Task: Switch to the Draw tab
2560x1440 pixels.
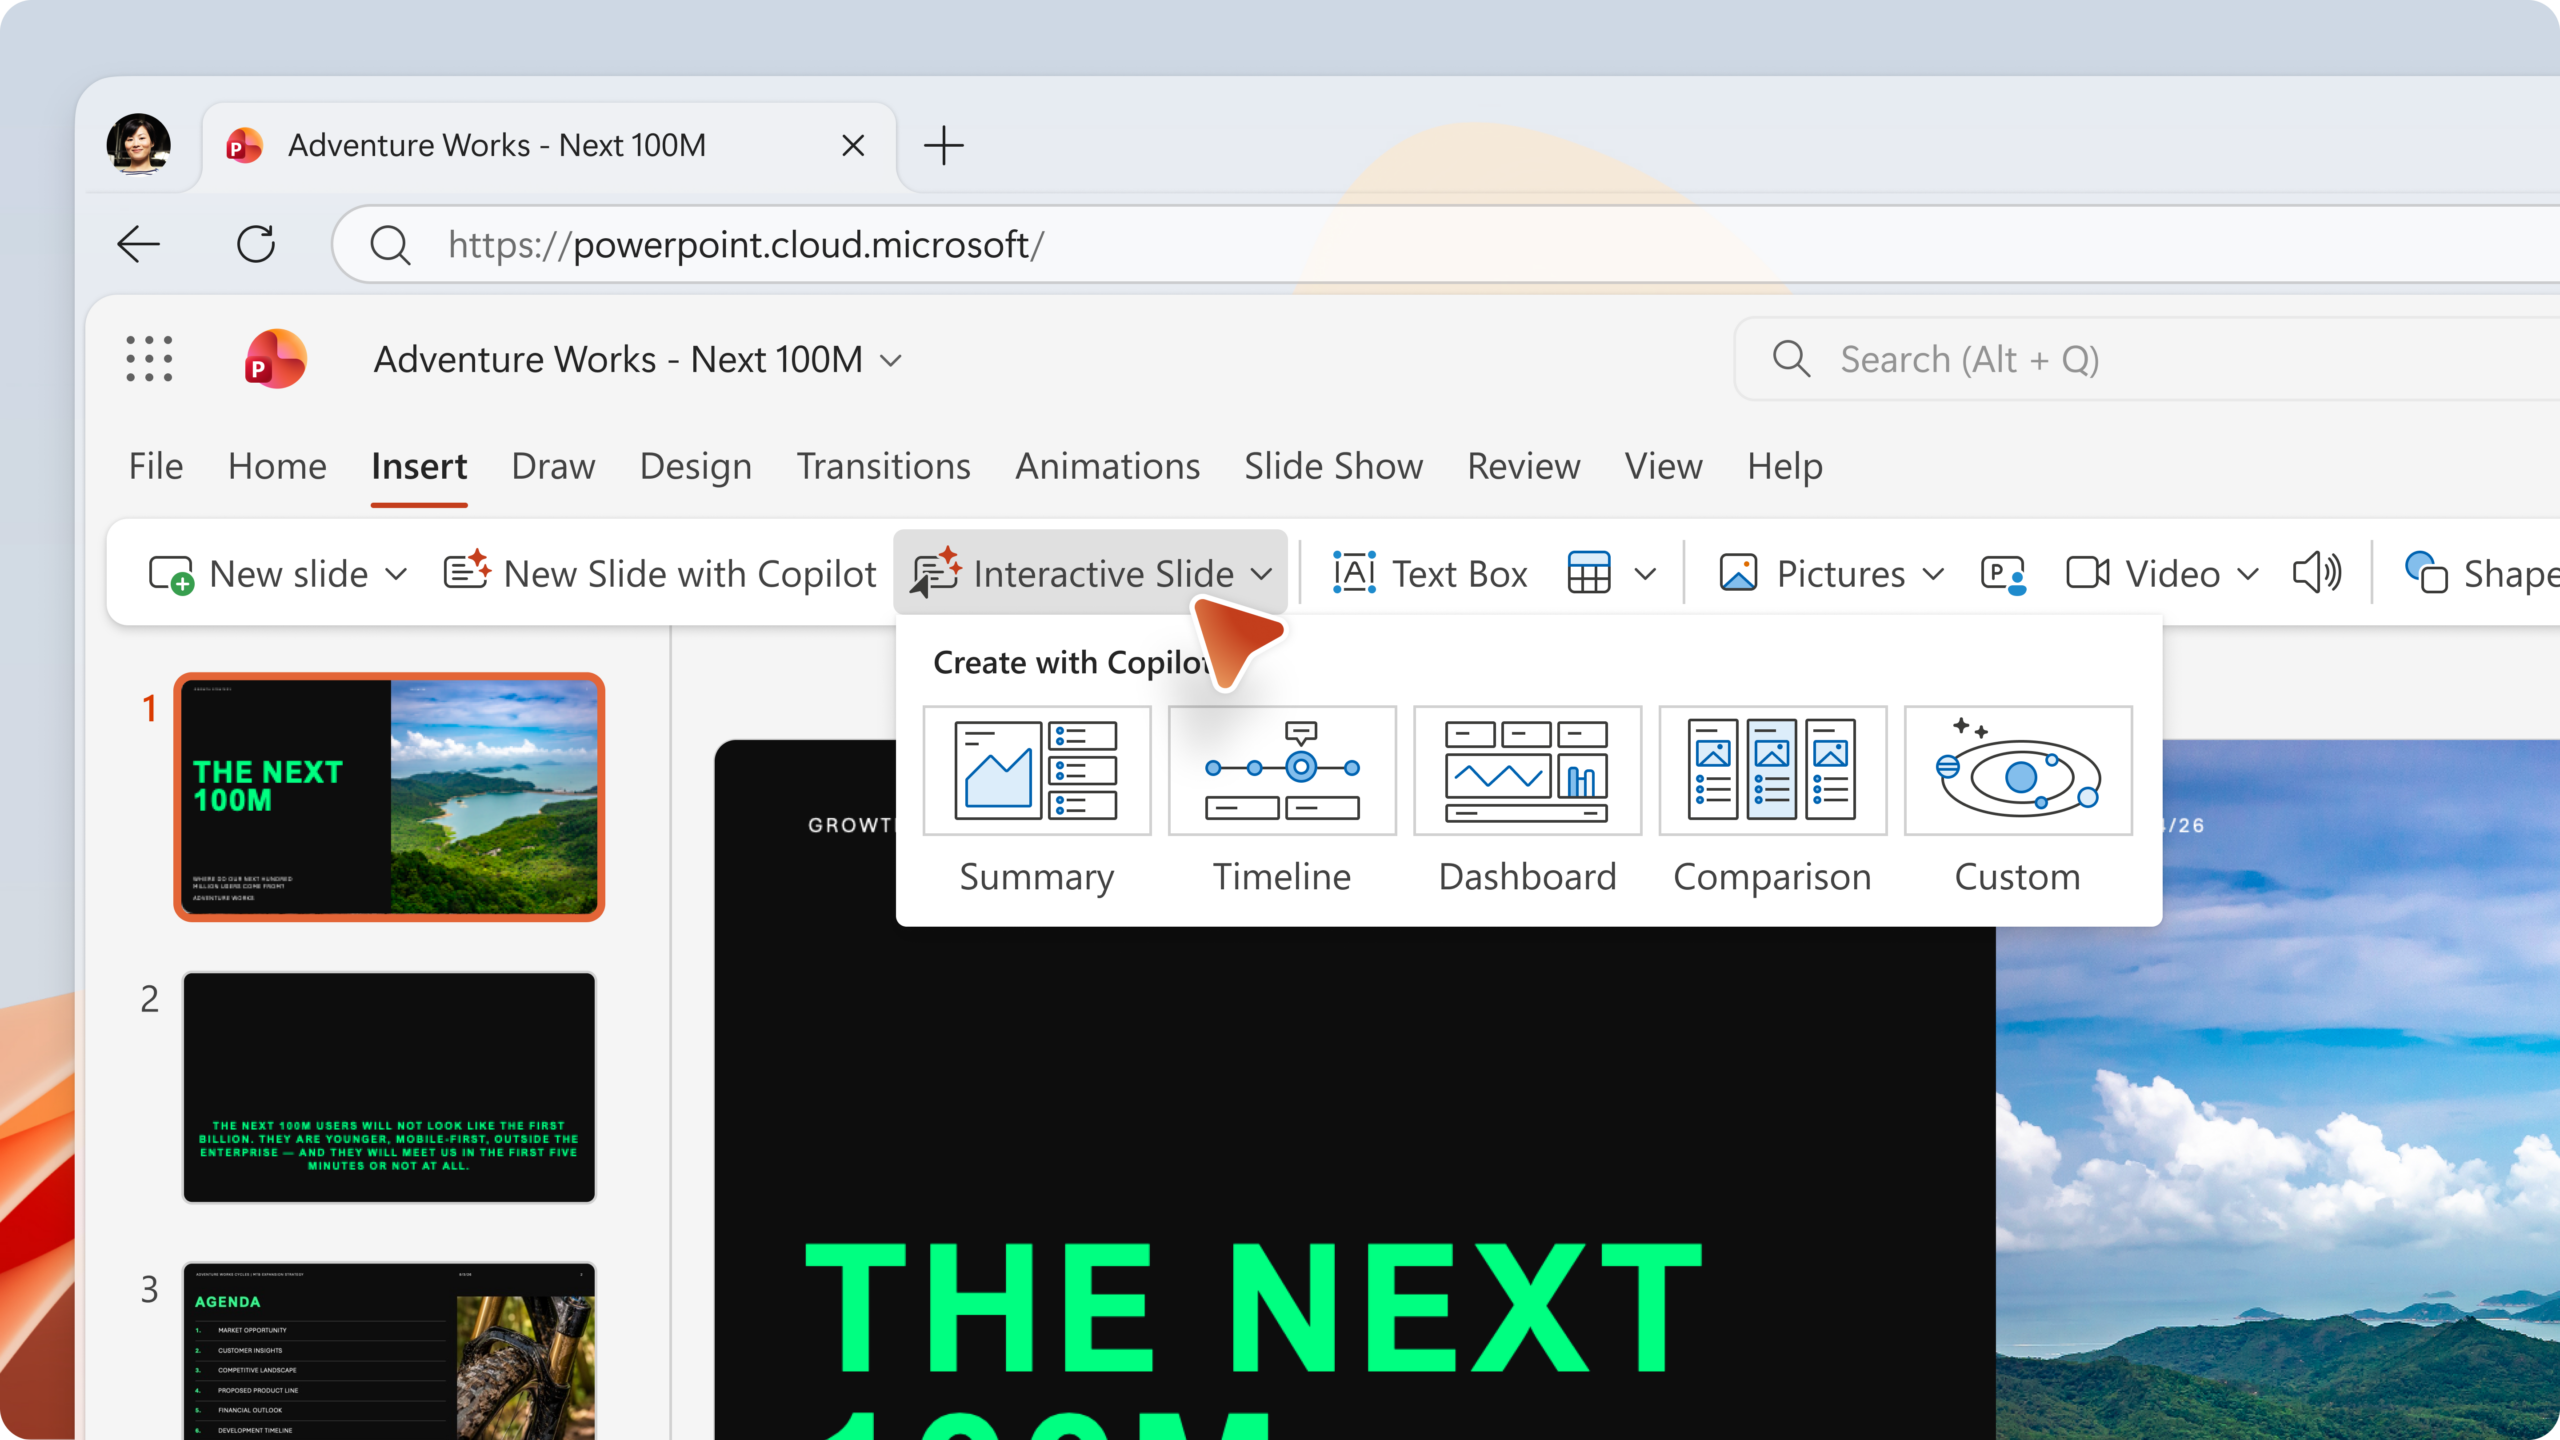Action: coord(553,466)
